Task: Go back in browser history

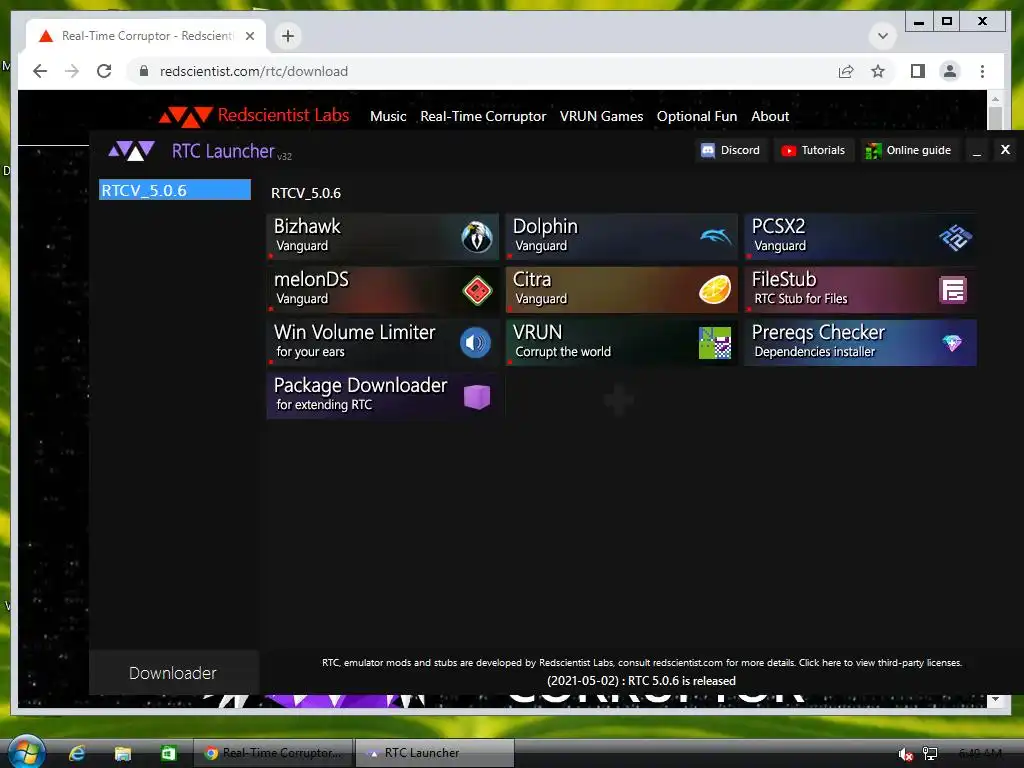Action: pyautogui.click(x=40, y=71)
